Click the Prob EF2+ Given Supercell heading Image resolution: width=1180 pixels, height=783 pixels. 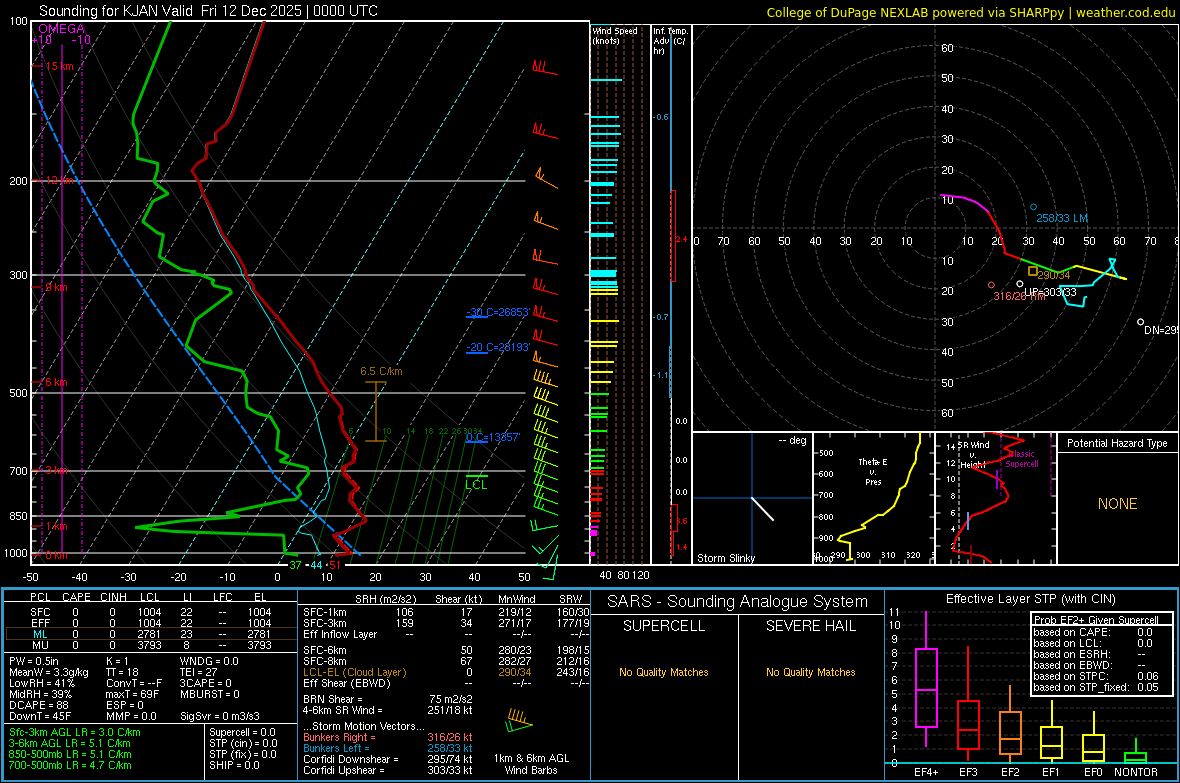(1096, 620)
